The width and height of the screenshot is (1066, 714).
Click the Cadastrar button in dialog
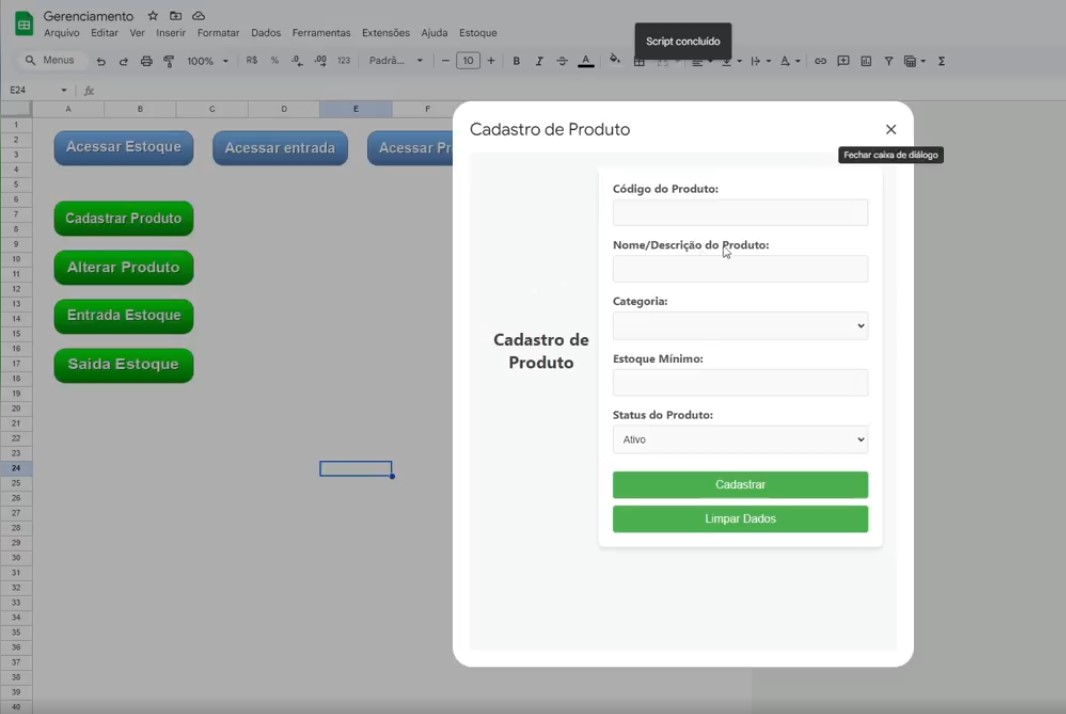[740, 485]
